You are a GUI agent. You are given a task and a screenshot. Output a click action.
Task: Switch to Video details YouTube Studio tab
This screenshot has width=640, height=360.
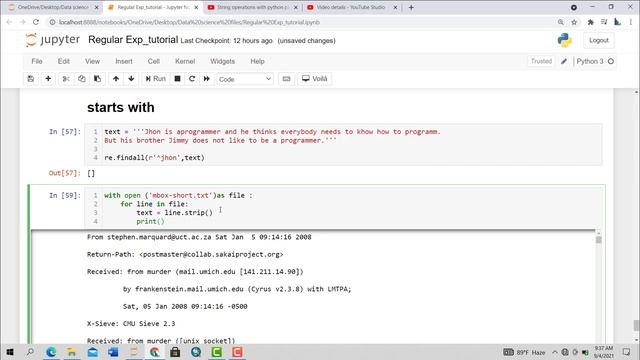[x=351, y=7]
